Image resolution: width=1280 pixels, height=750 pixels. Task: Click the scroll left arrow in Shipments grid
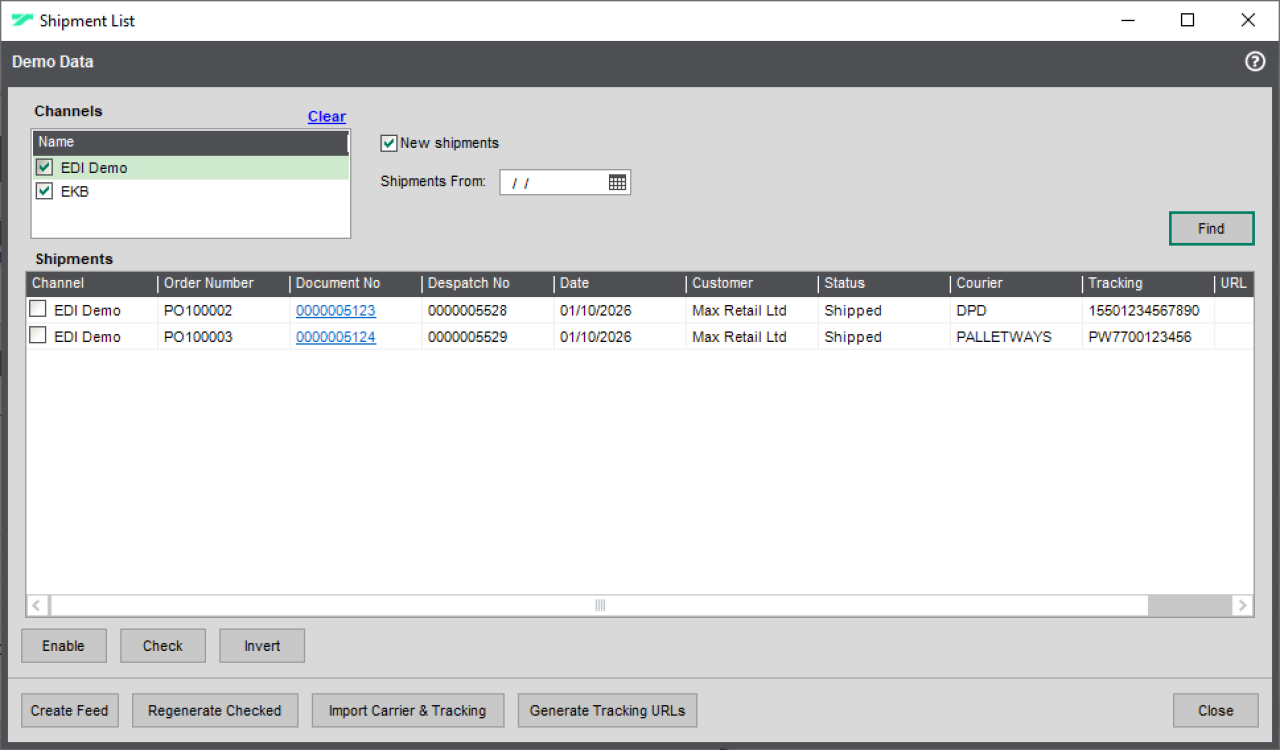(x=38, y=605)
